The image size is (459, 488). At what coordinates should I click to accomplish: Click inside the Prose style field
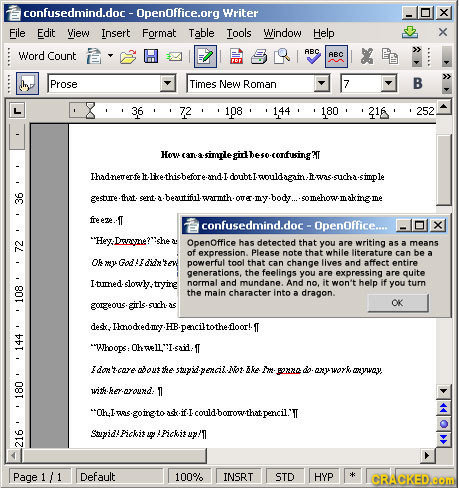pyautogui.click(x=103, y=84)
